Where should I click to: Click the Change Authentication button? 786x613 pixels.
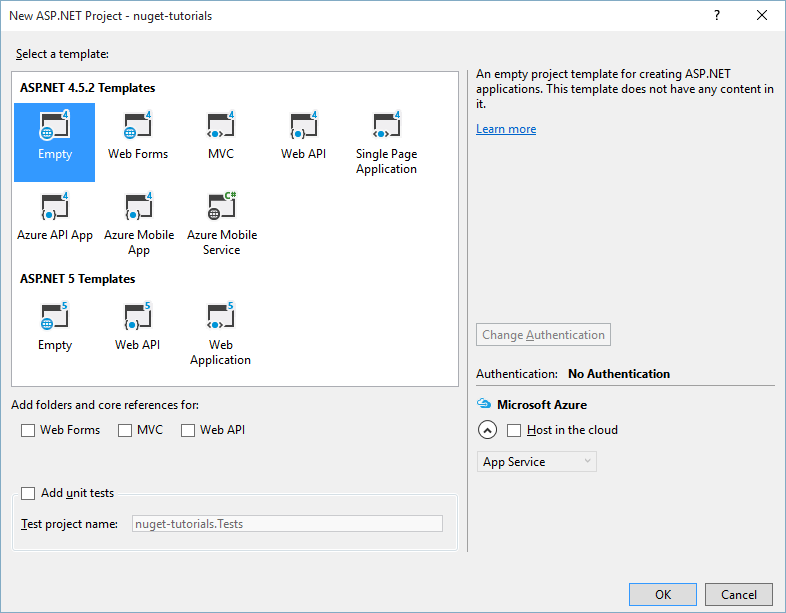coord(543,335)
